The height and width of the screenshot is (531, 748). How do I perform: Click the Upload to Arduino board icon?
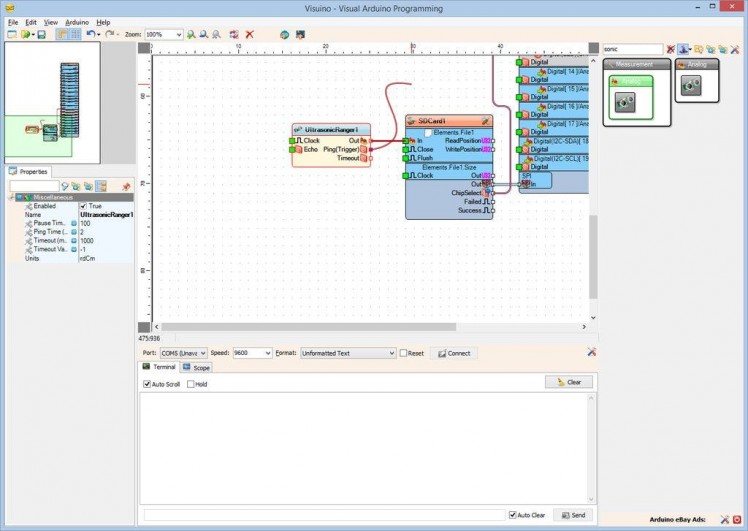click(x=299, y=34)
